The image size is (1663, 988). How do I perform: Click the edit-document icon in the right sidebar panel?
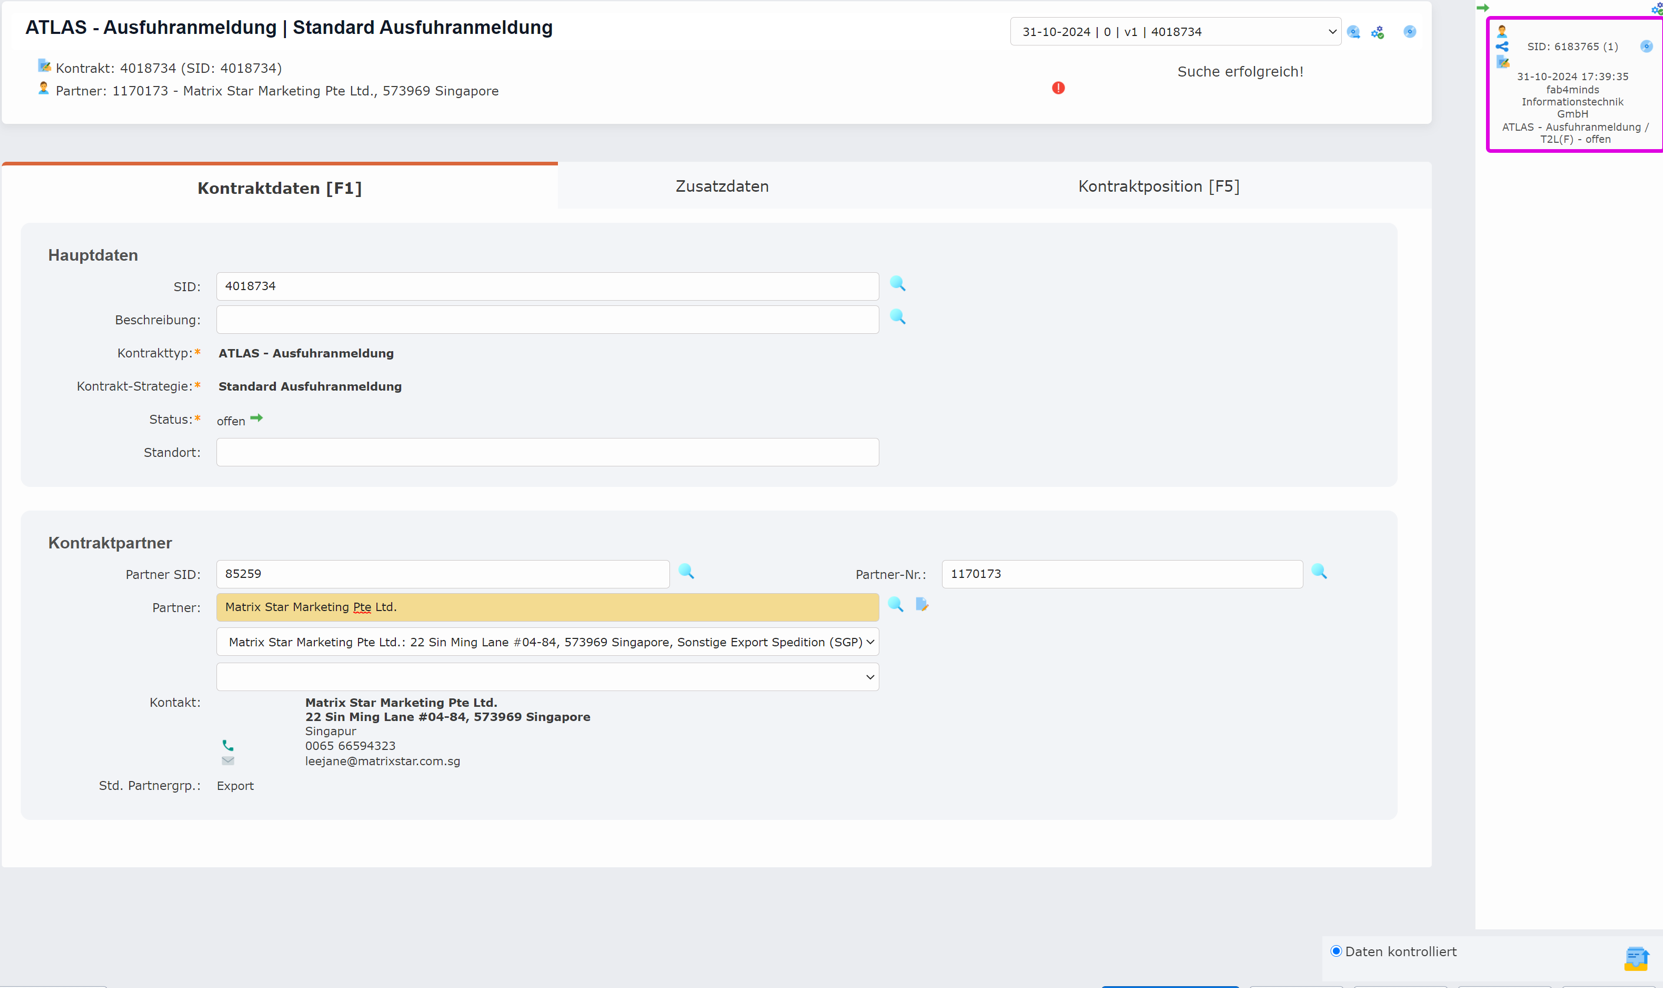1502,61
